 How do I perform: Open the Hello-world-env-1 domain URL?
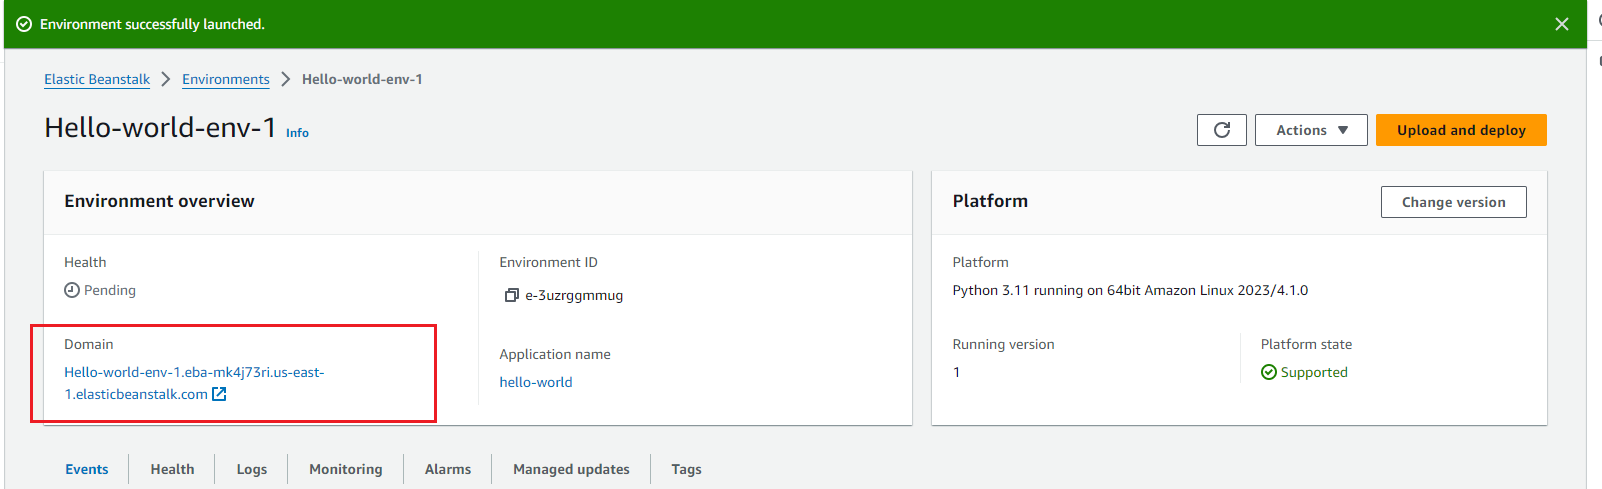194,372
